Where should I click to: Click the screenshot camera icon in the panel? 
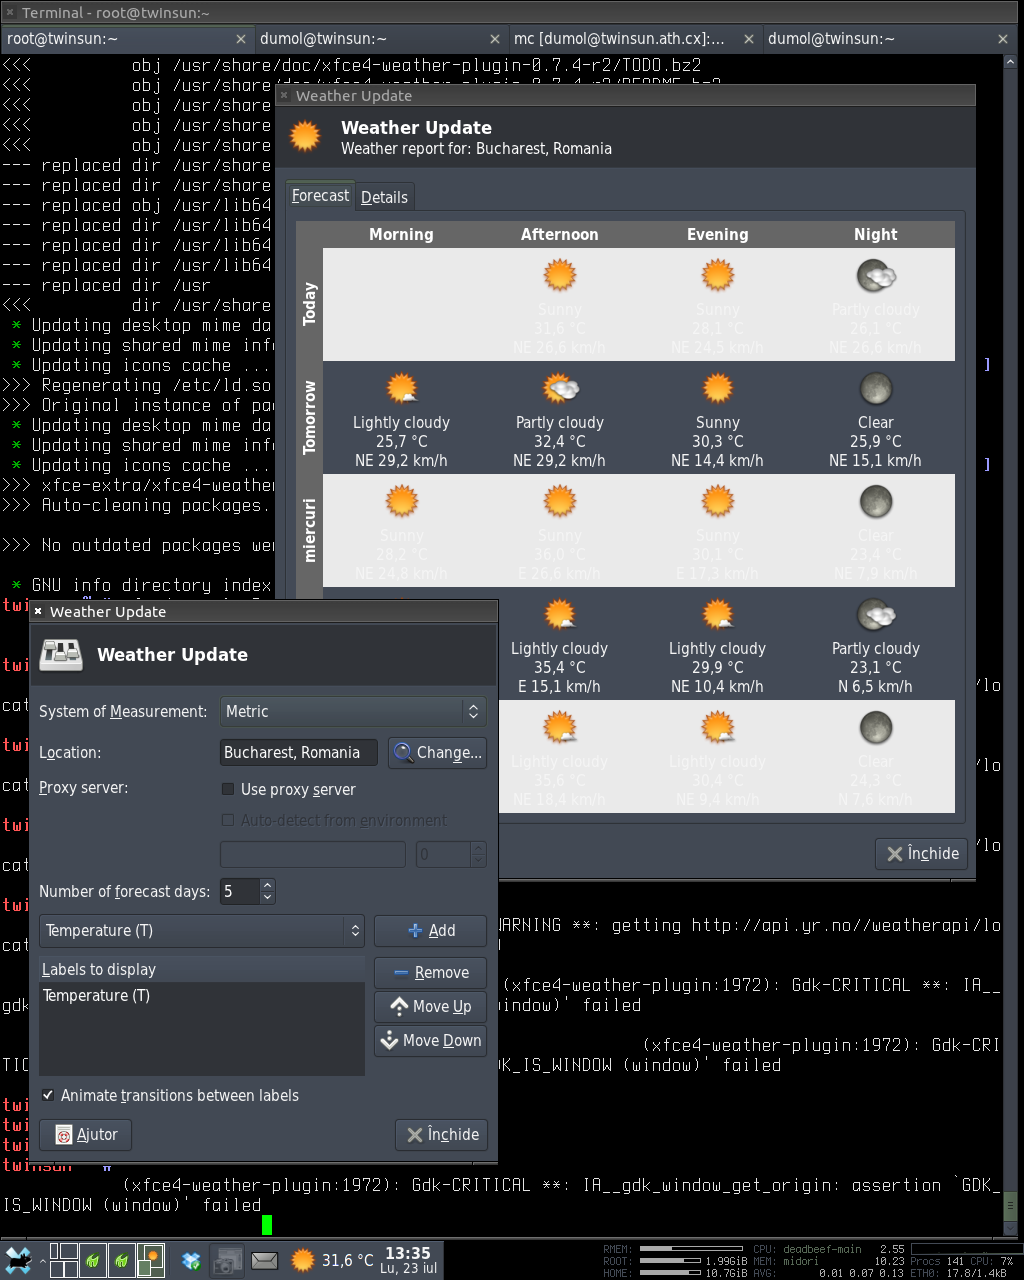click(x=228, y=1261)
